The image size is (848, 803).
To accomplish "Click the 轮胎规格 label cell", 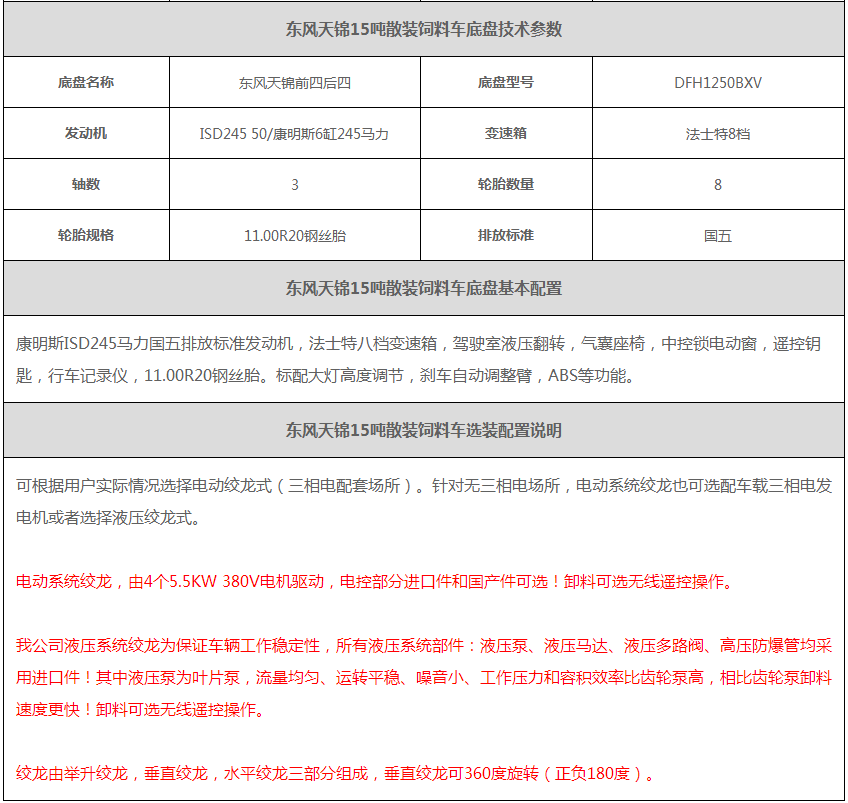I will tap(86, 235).
